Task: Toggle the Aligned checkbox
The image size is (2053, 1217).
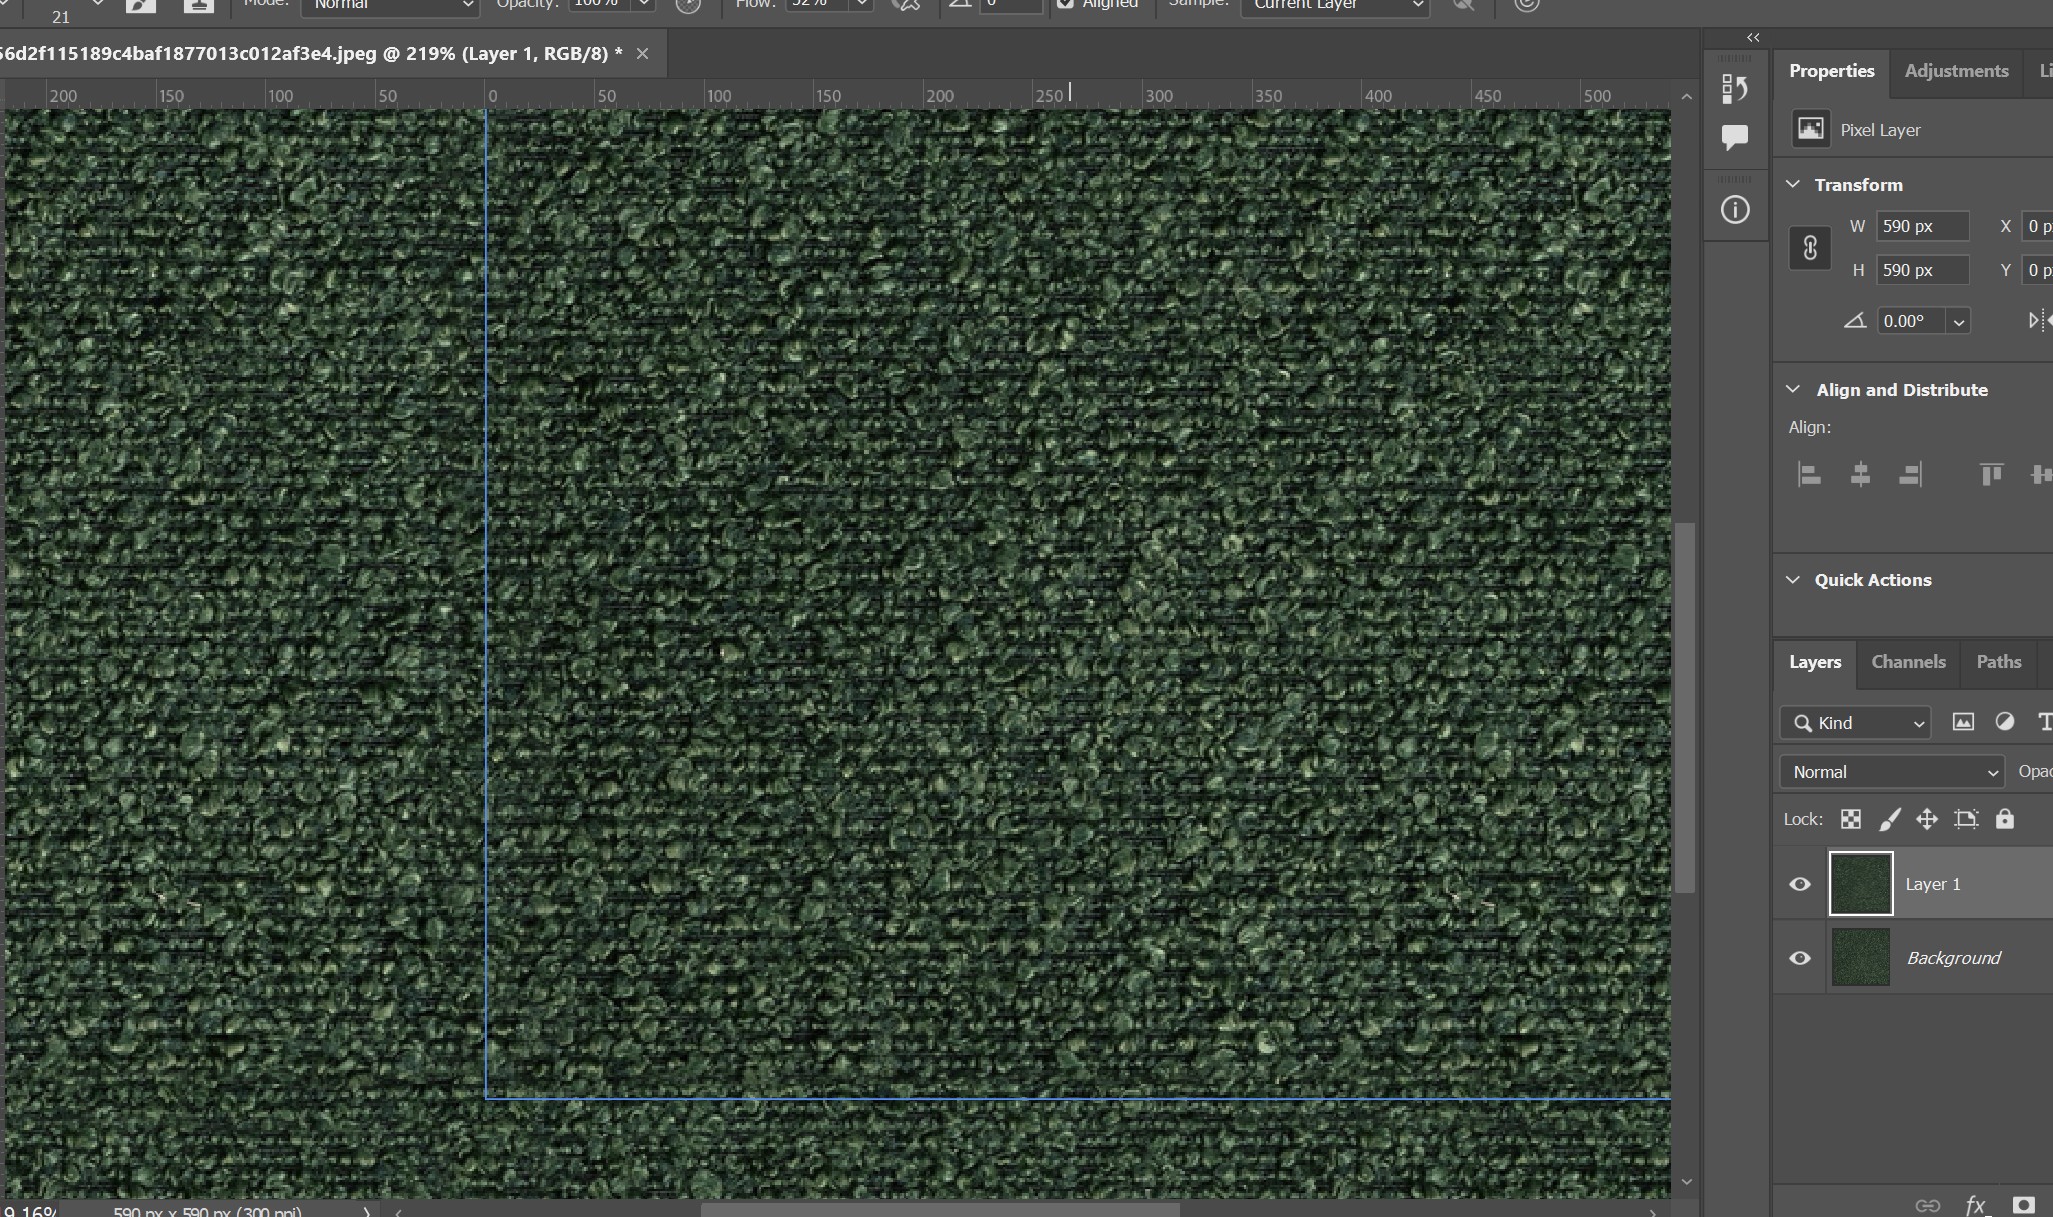Action: click(x=1065, y=4)
